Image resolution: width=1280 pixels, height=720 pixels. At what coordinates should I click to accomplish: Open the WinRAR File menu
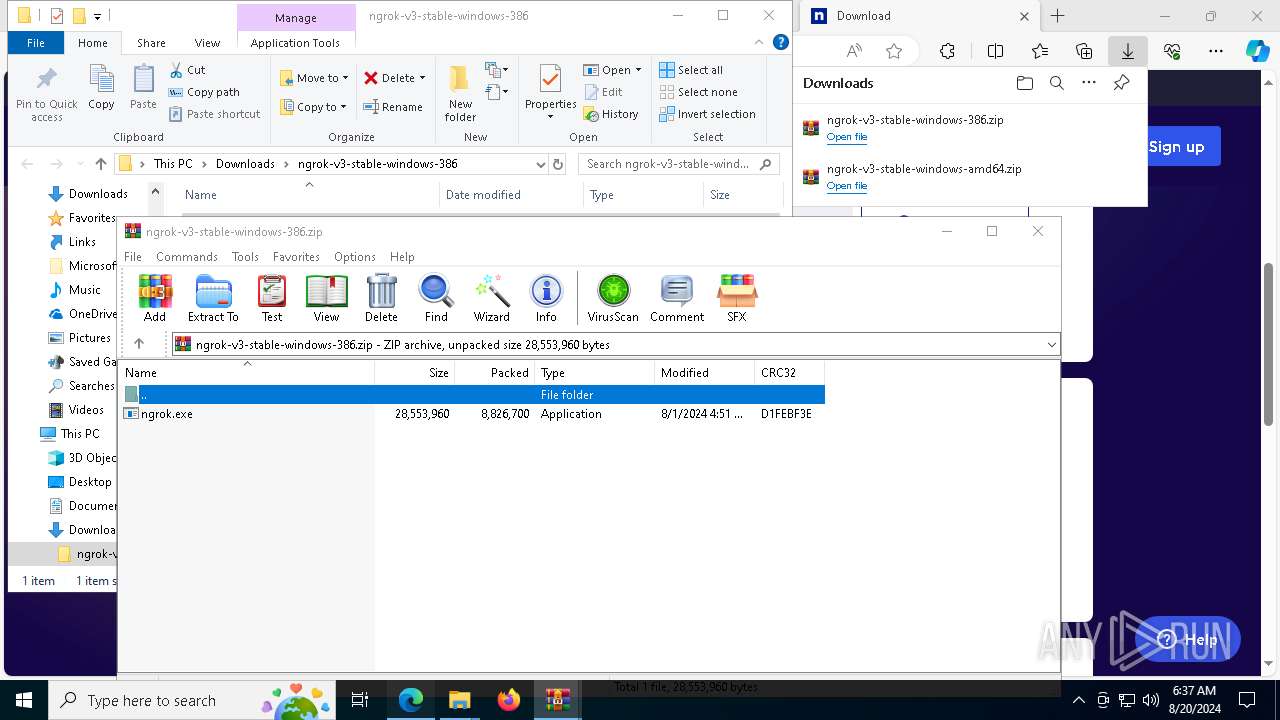click(132, 257)
